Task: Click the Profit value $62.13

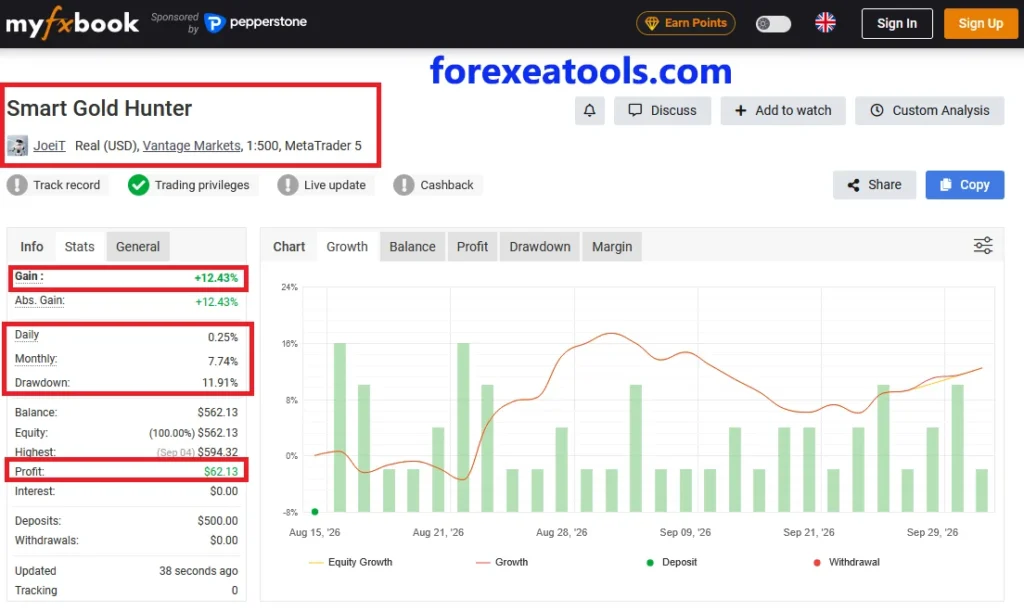Action: (x=221, y=471)
